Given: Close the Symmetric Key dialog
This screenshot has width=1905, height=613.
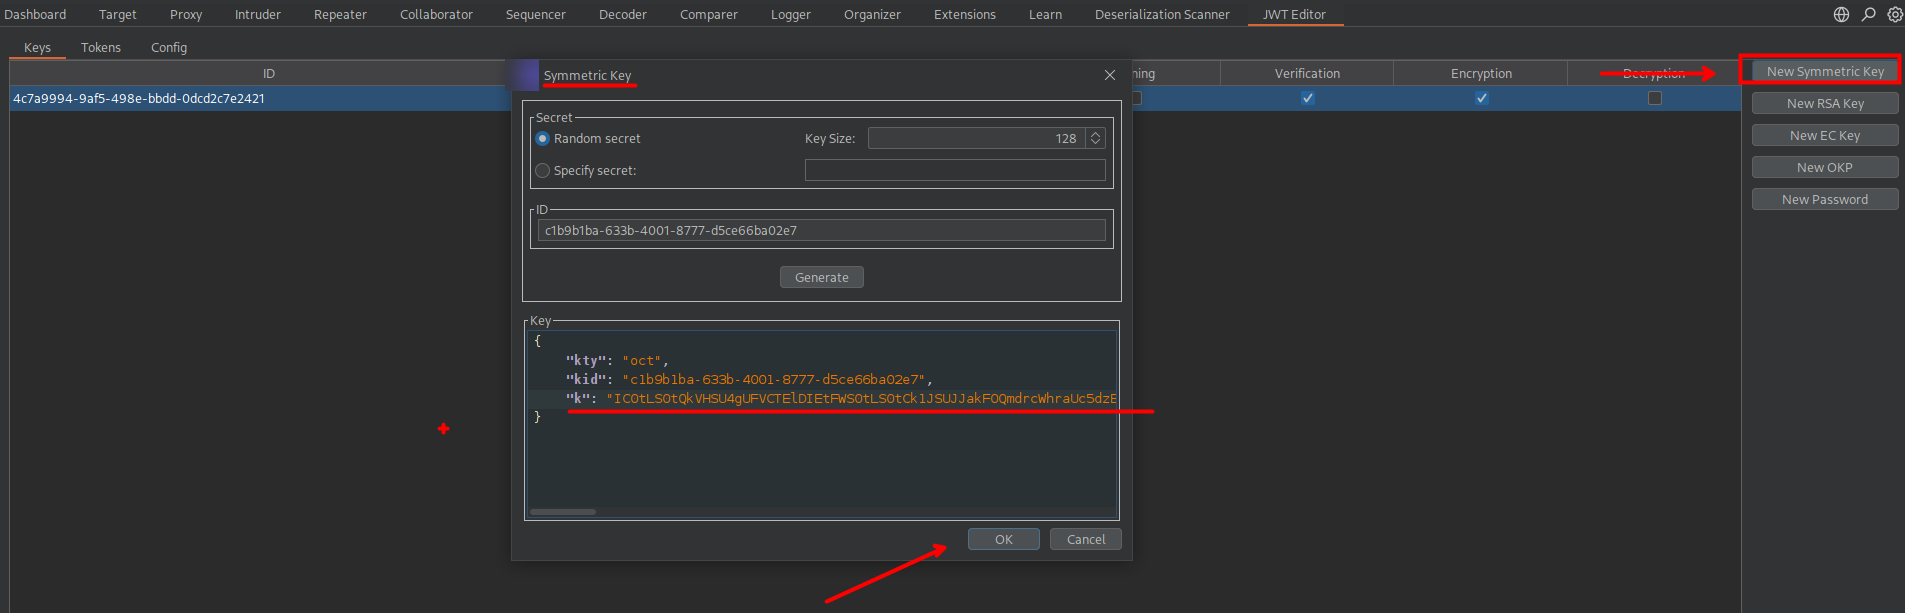Looking at the screenshot, I should [1109, 75].
